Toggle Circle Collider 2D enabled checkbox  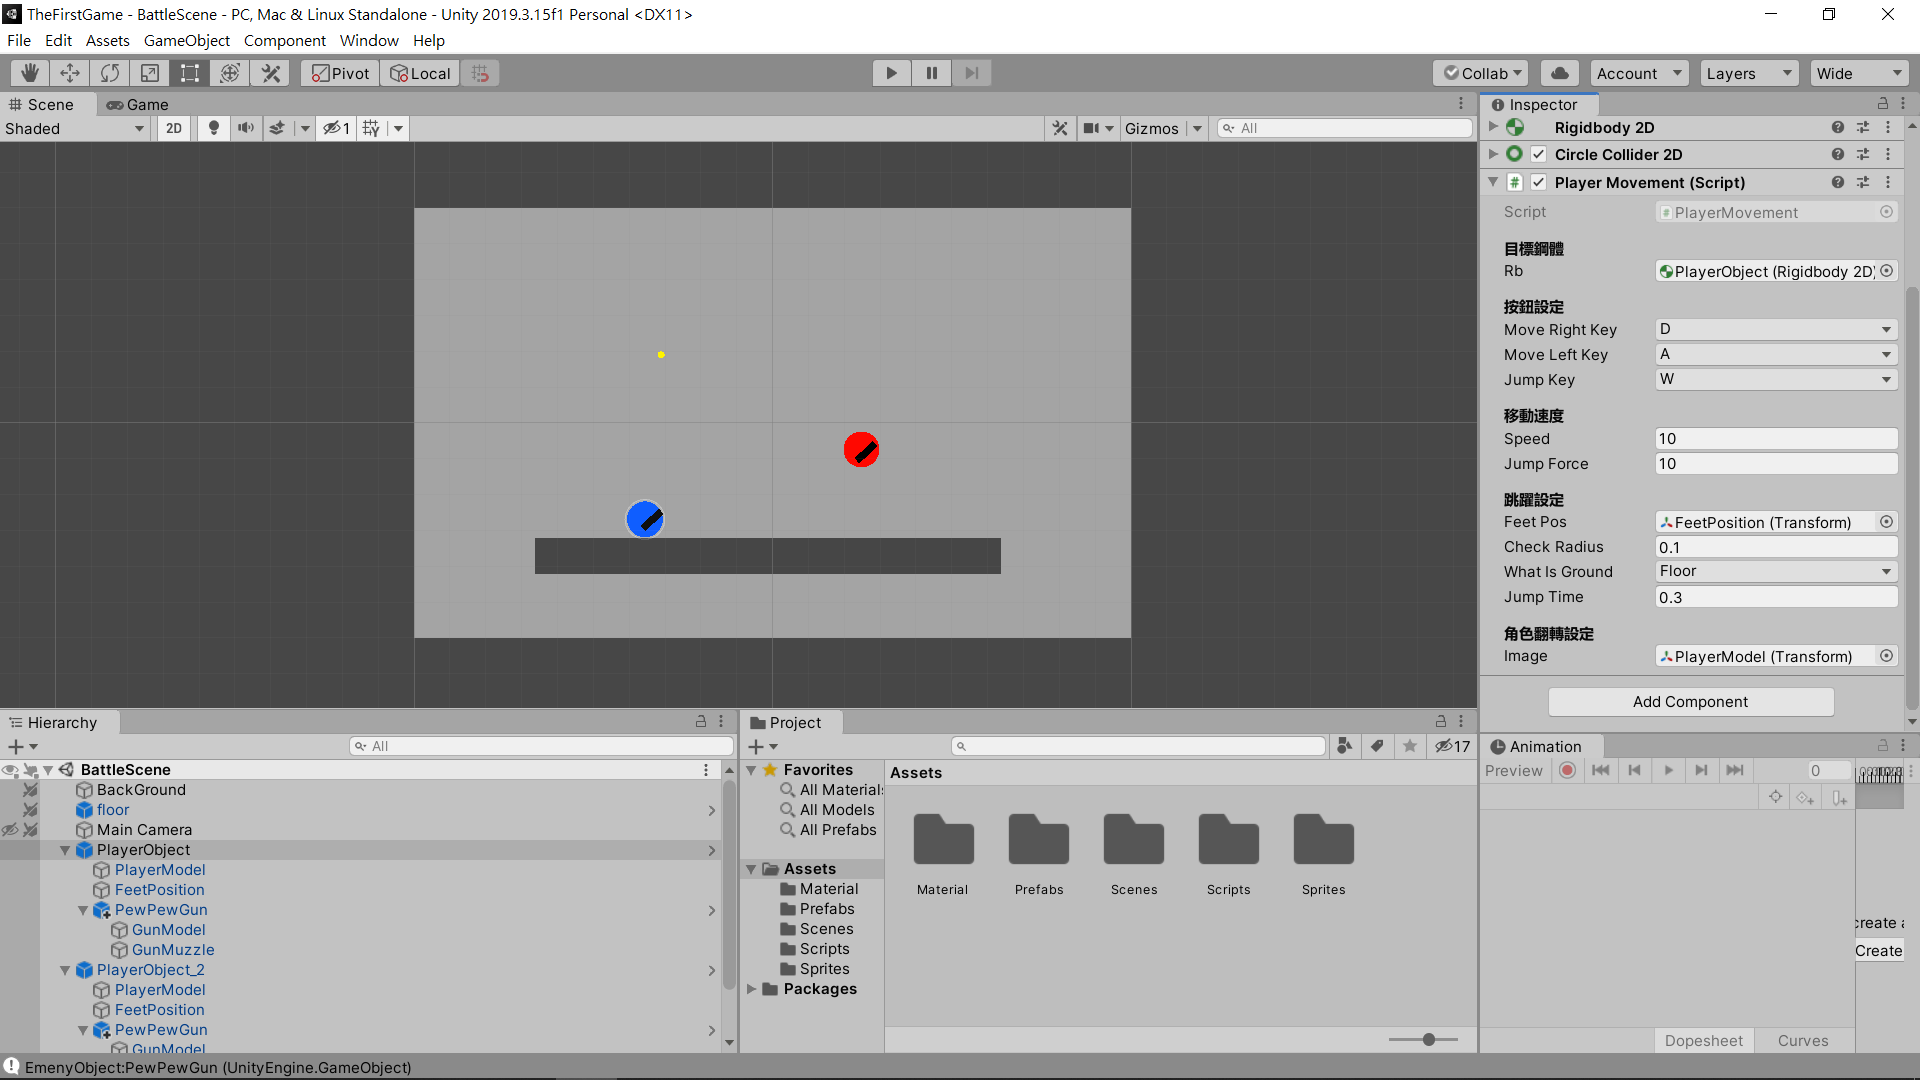(x=1539, y=154)
